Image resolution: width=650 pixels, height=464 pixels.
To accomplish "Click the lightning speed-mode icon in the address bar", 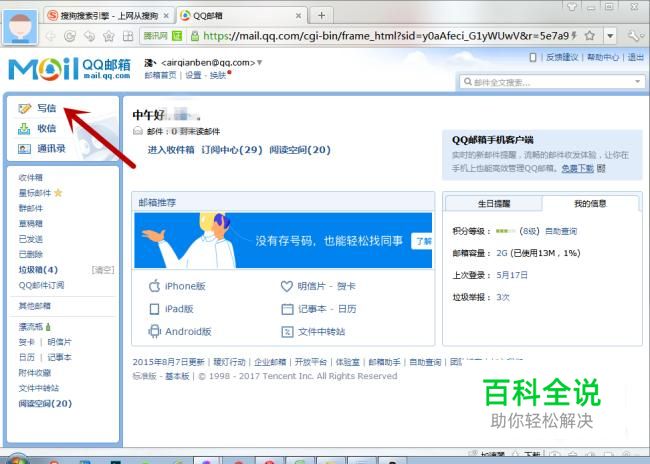I will click(x=574, y=36).
